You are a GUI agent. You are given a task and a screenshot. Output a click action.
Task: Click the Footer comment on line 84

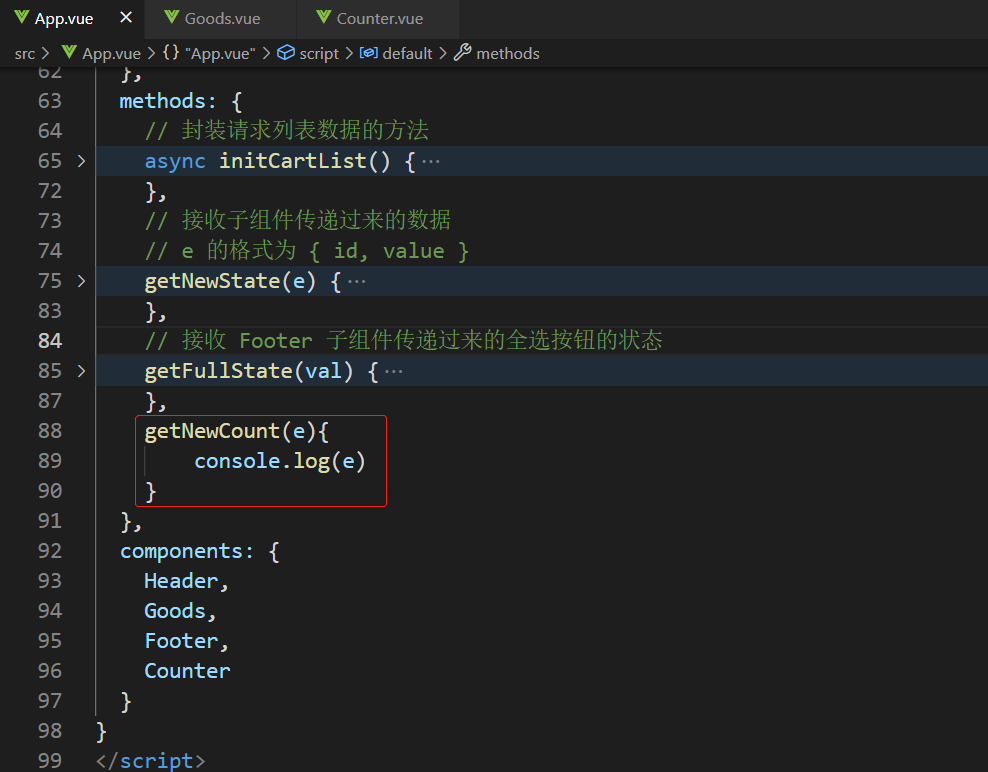[403, 341]
